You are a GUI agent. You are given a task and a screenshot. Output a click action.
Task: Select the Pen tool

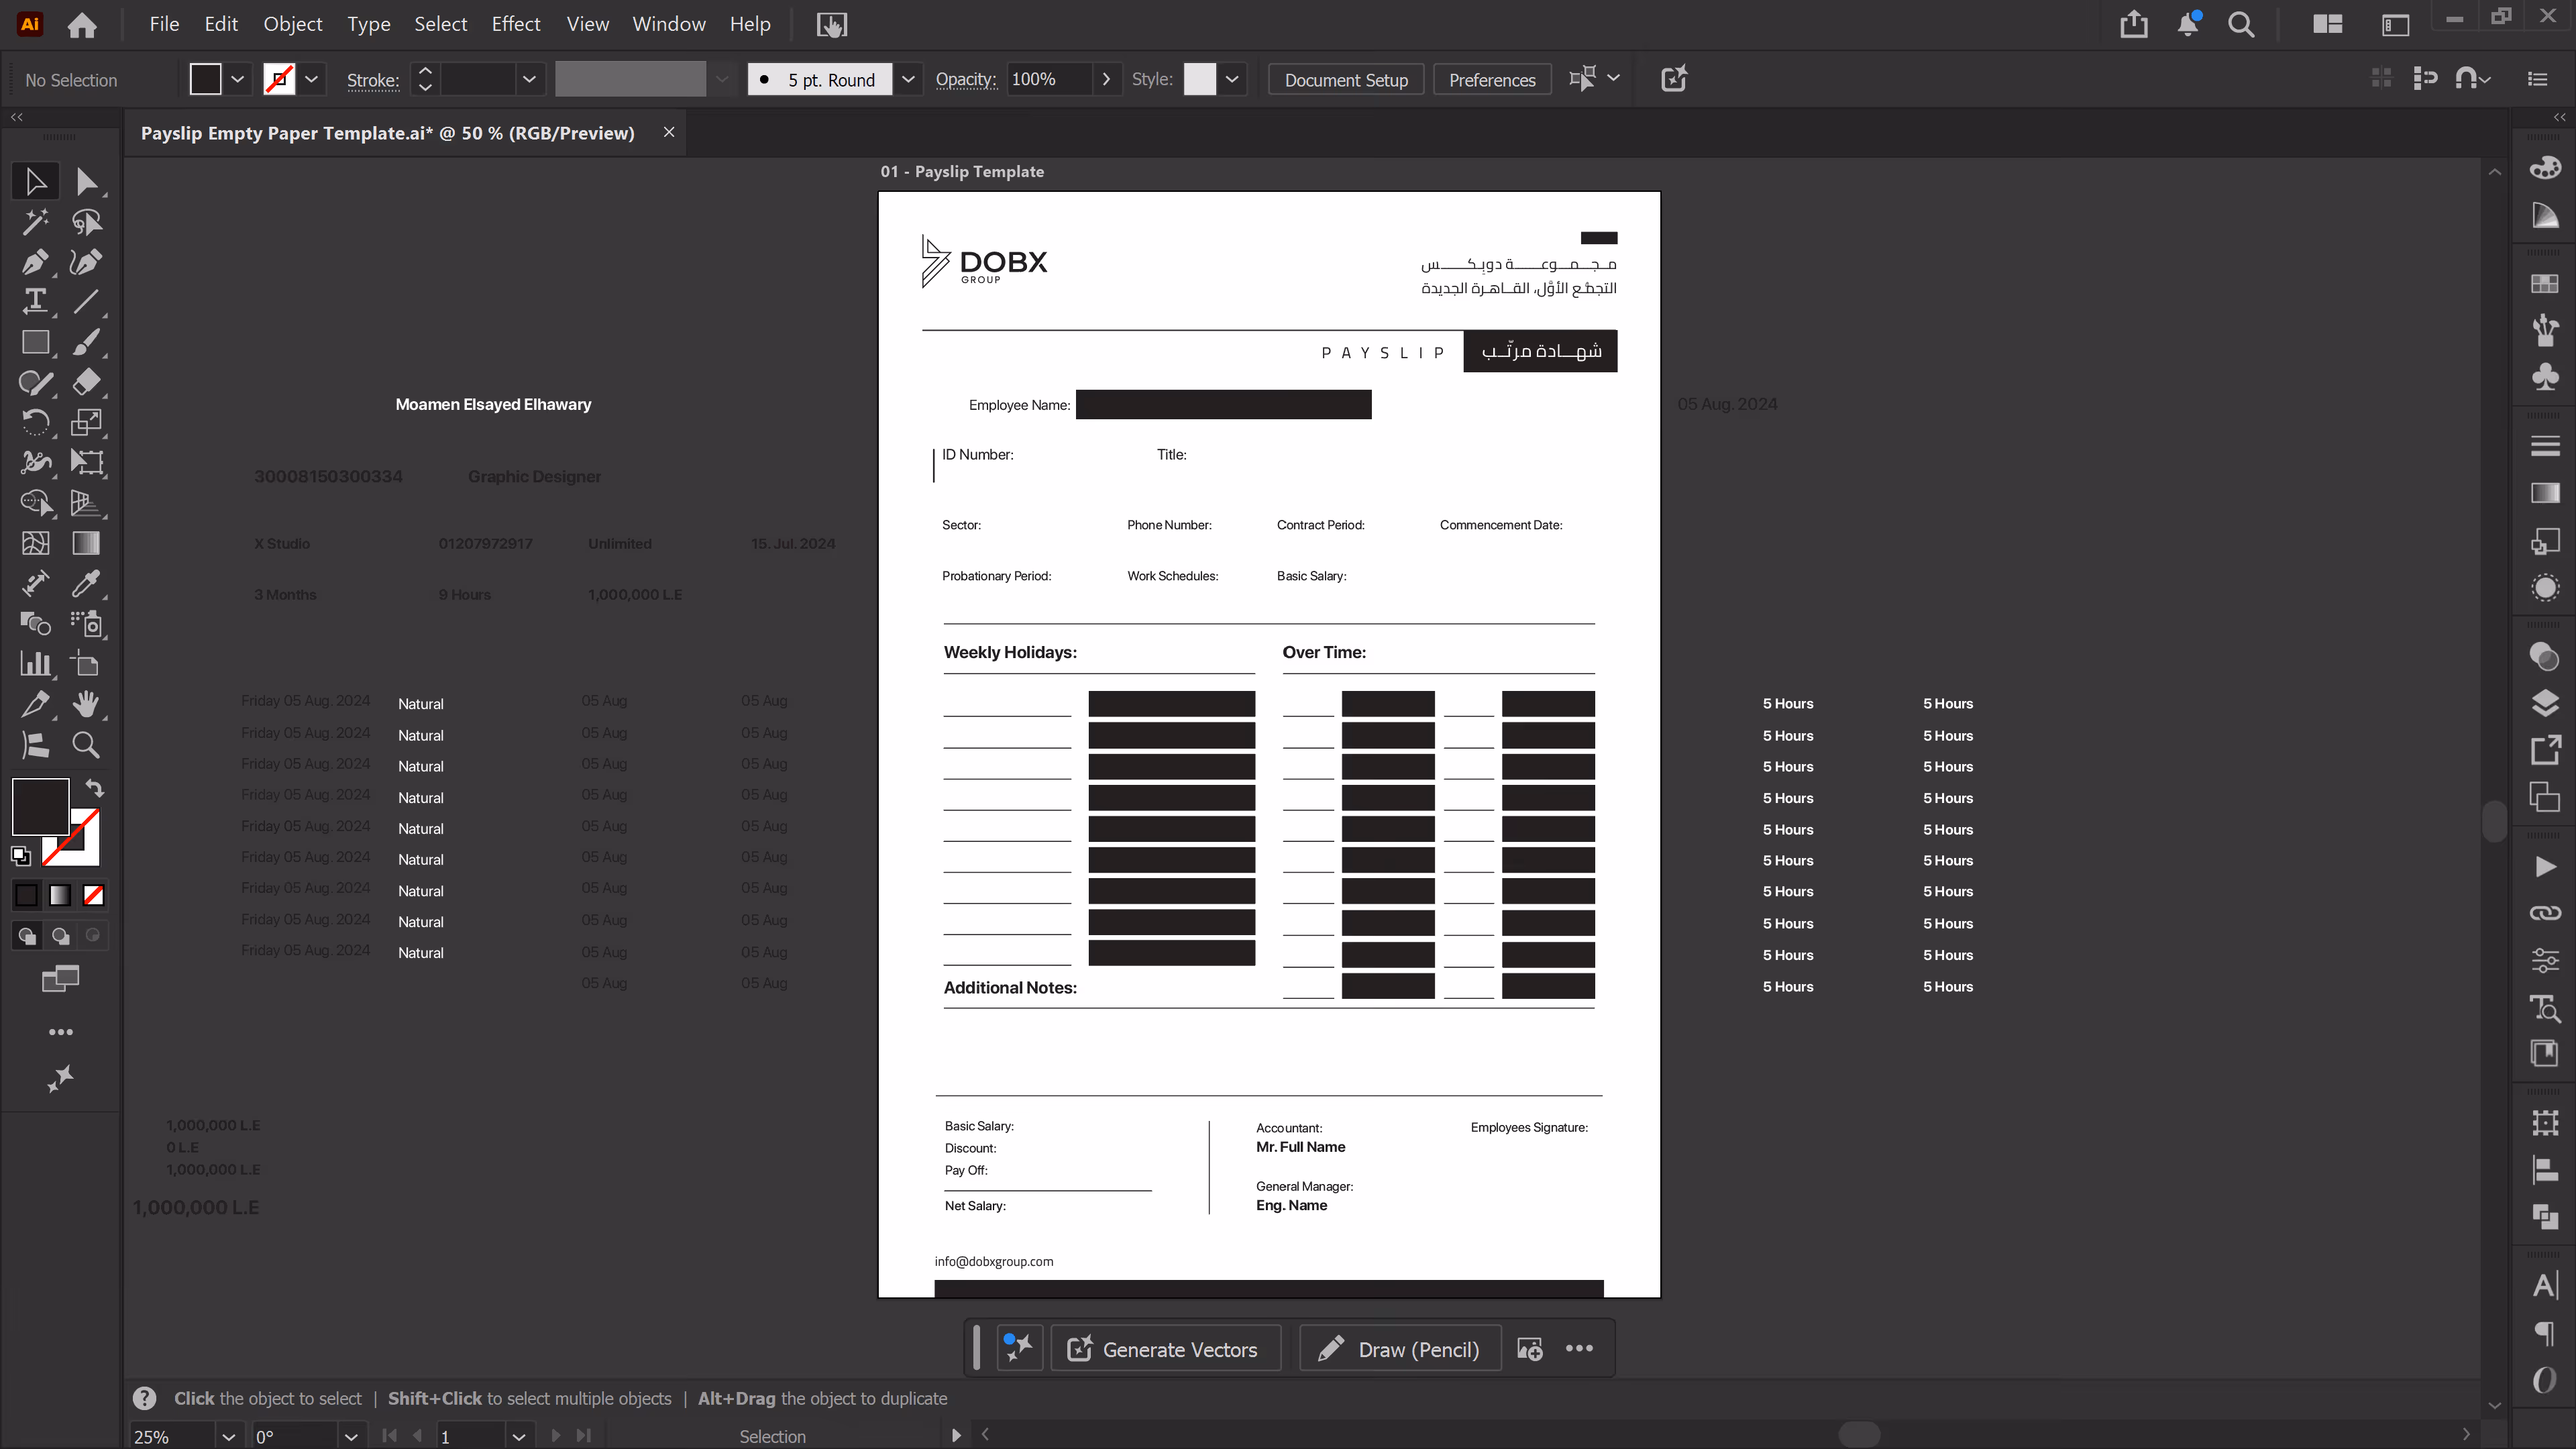click(35, 262)
